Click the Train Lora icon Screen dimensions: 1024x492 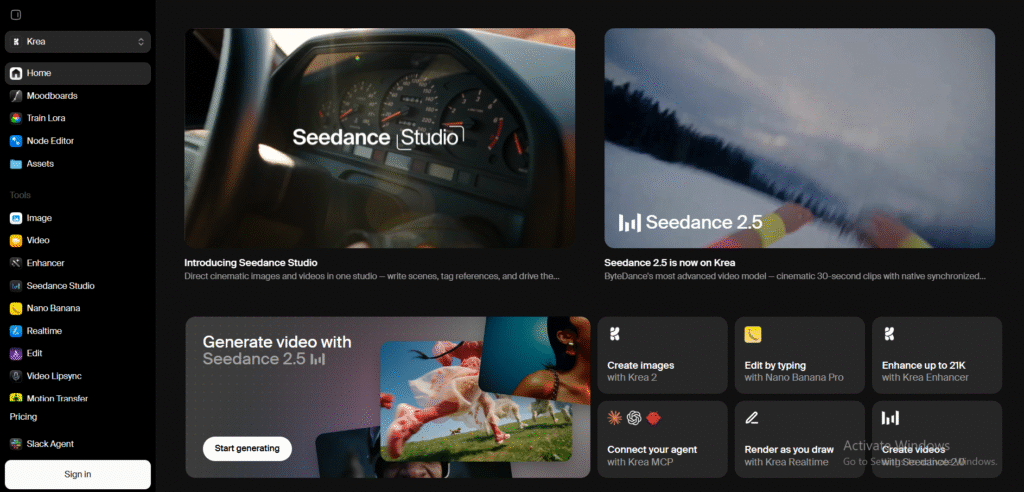pos(16,118)
